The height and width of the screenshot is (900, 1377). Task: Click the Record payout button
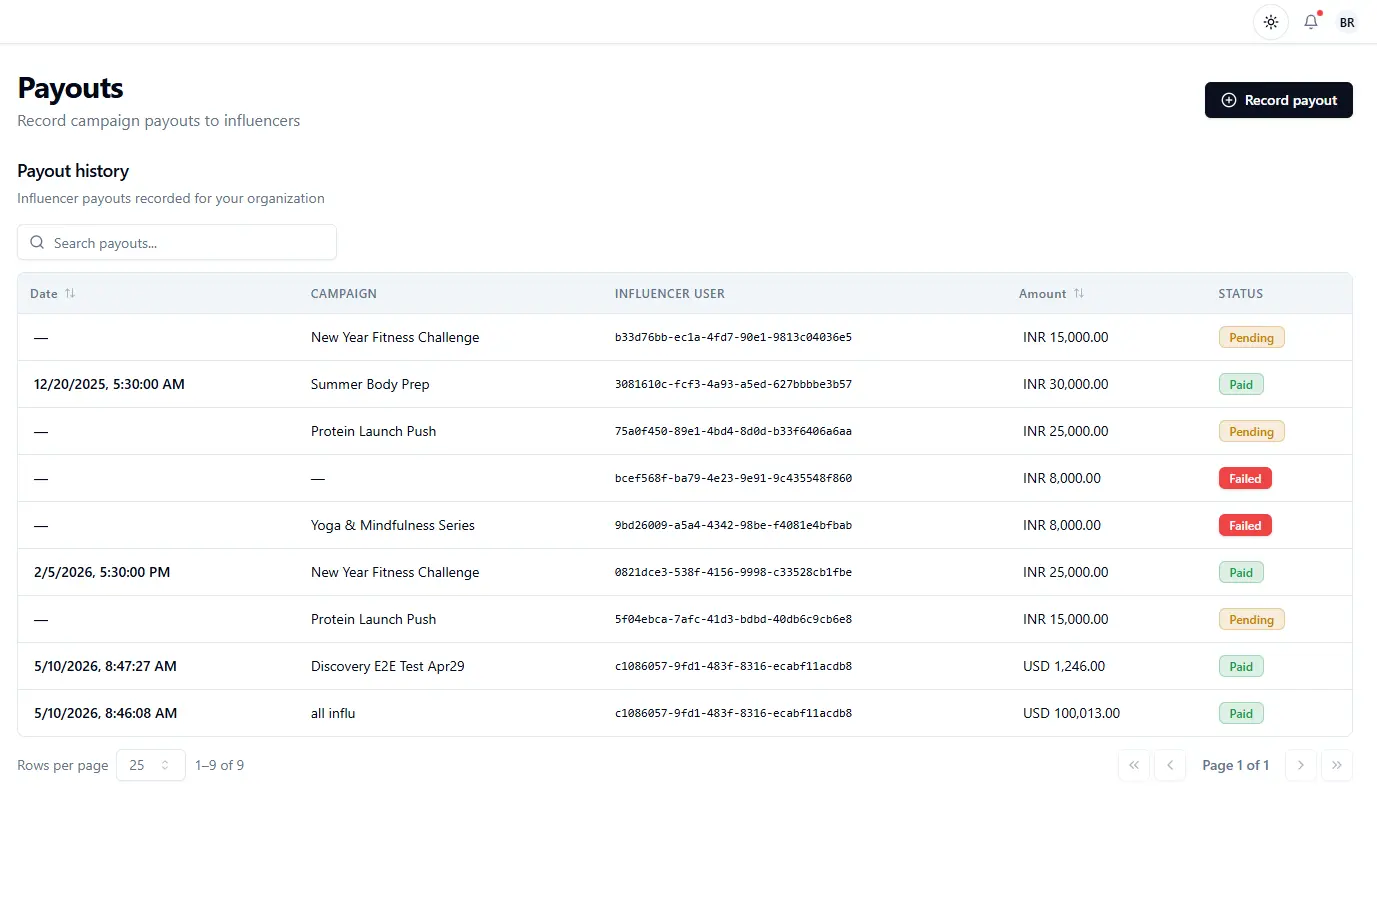(1278, 100)
